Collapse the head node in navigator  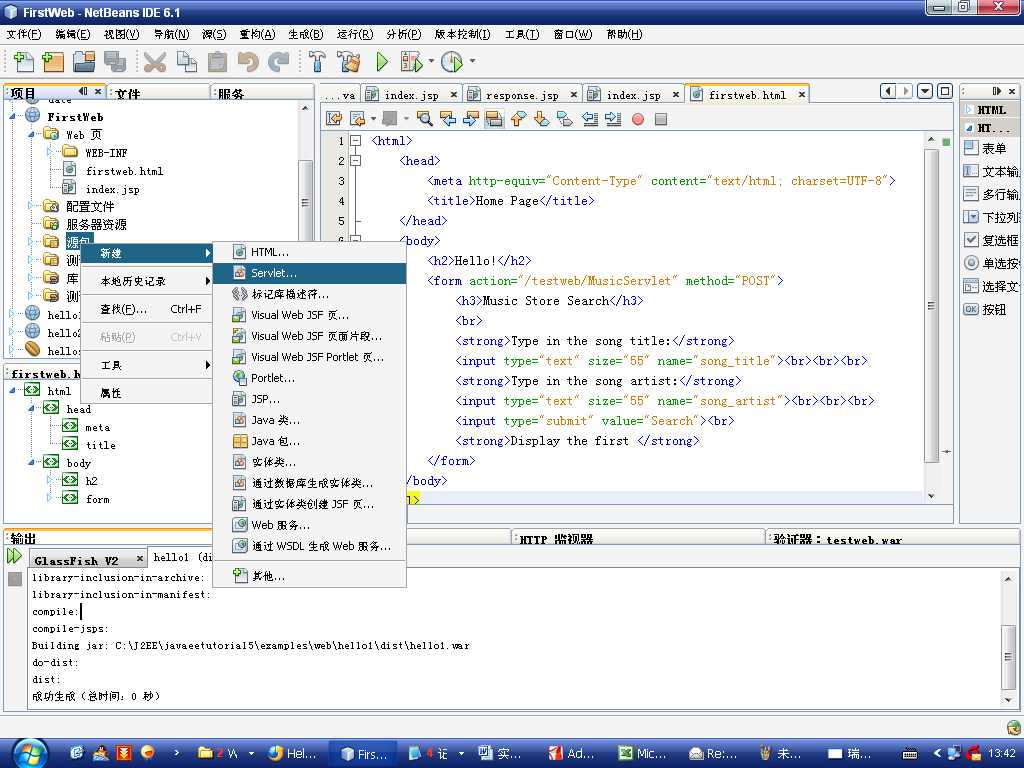pyautogui.click(x=31, y=409)
